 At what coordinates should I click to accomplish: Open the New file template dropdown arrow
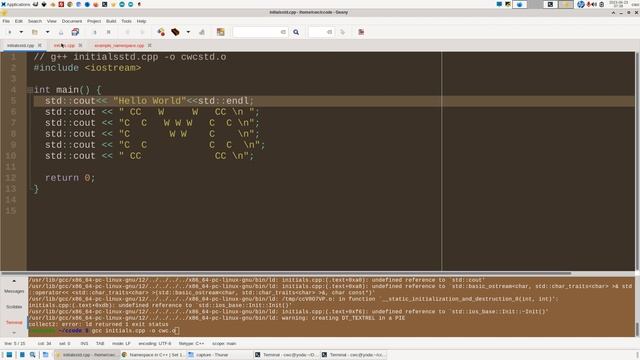coord(21,32)
